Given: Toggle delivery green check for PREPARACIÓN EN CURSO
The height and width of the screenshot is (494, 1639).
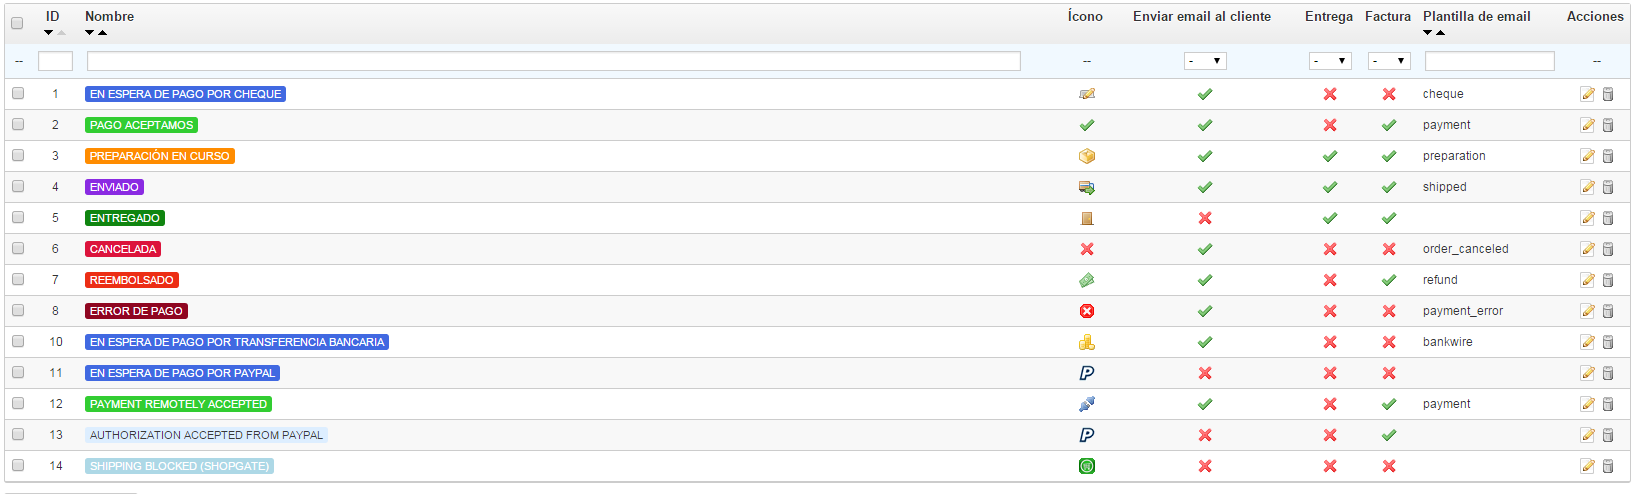Looking at the screenshot, I should point(1330,156).
